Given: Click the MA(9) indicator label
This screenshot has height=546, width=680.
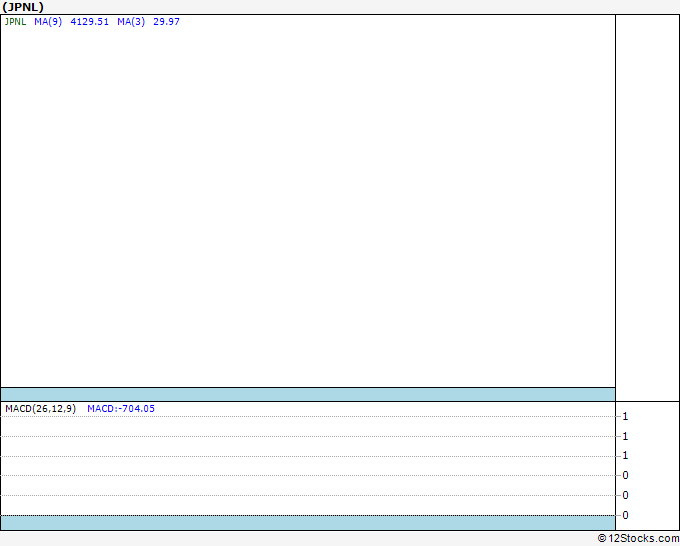Looking at the screenshot, I should pyautogui.click(x=48, y=22).
